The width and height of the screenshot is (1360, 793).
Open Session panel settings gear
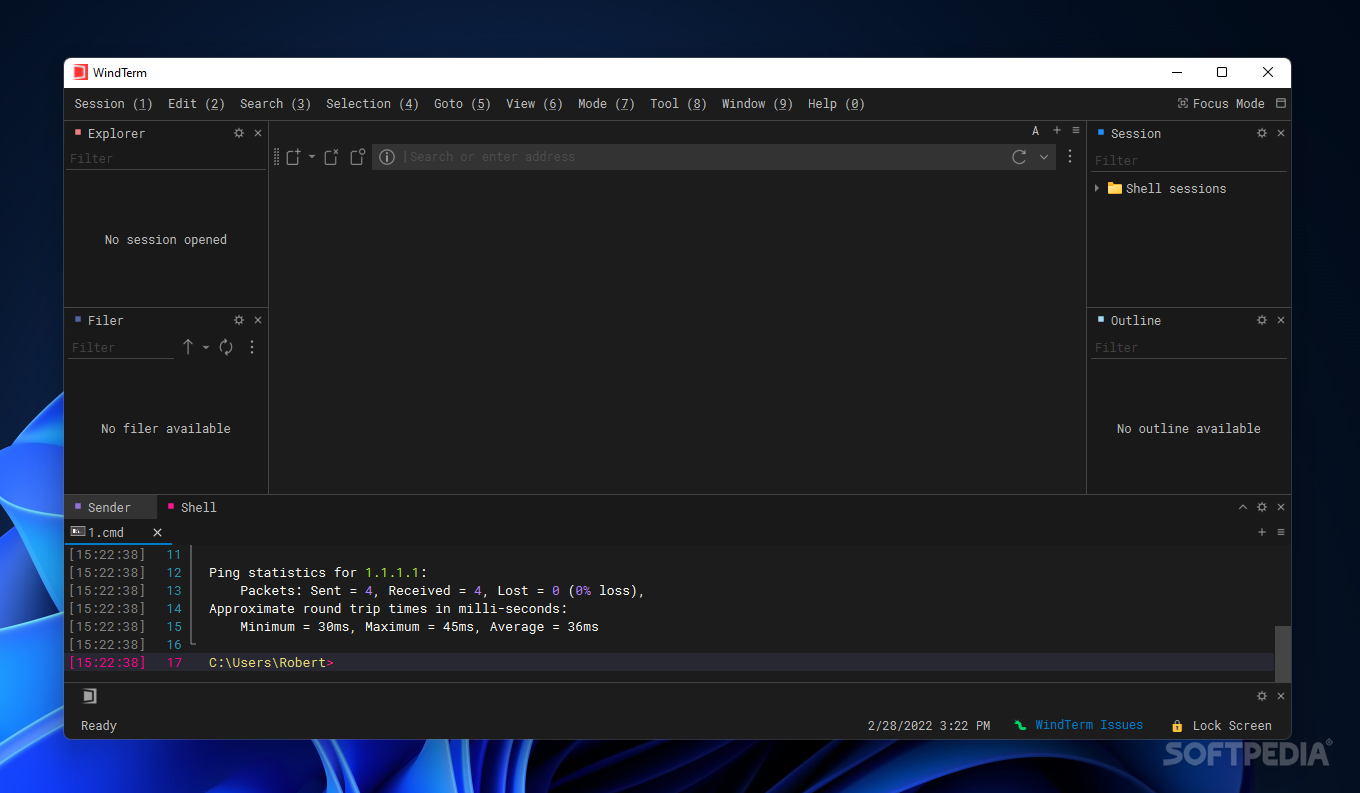(x=1262, y=133)
